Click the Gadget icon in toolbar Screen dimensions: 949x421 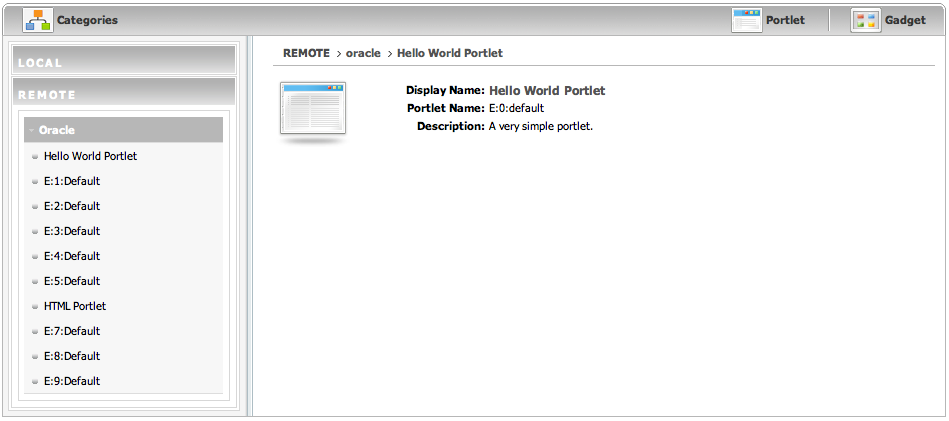click(865, 20)
